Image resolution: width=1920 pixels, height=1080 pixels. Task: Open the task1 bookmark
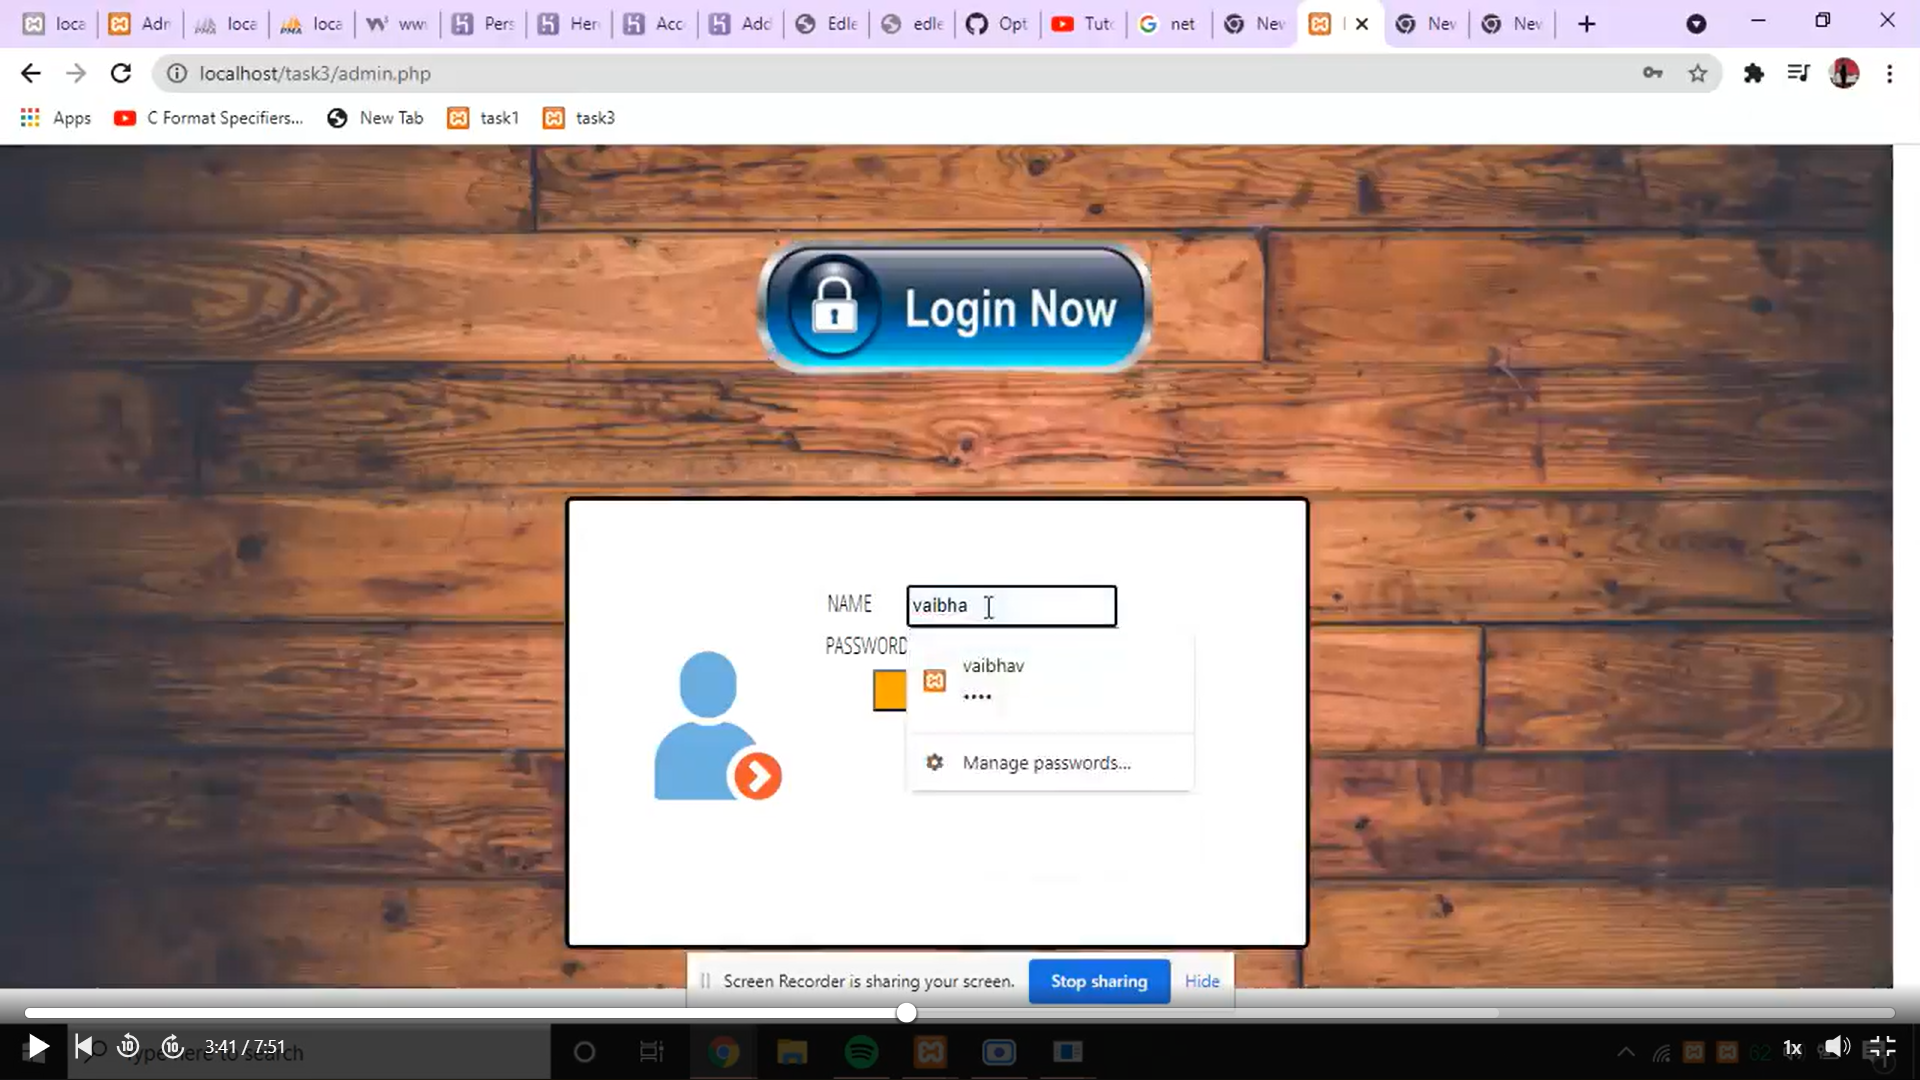click(x=484, y=118)
